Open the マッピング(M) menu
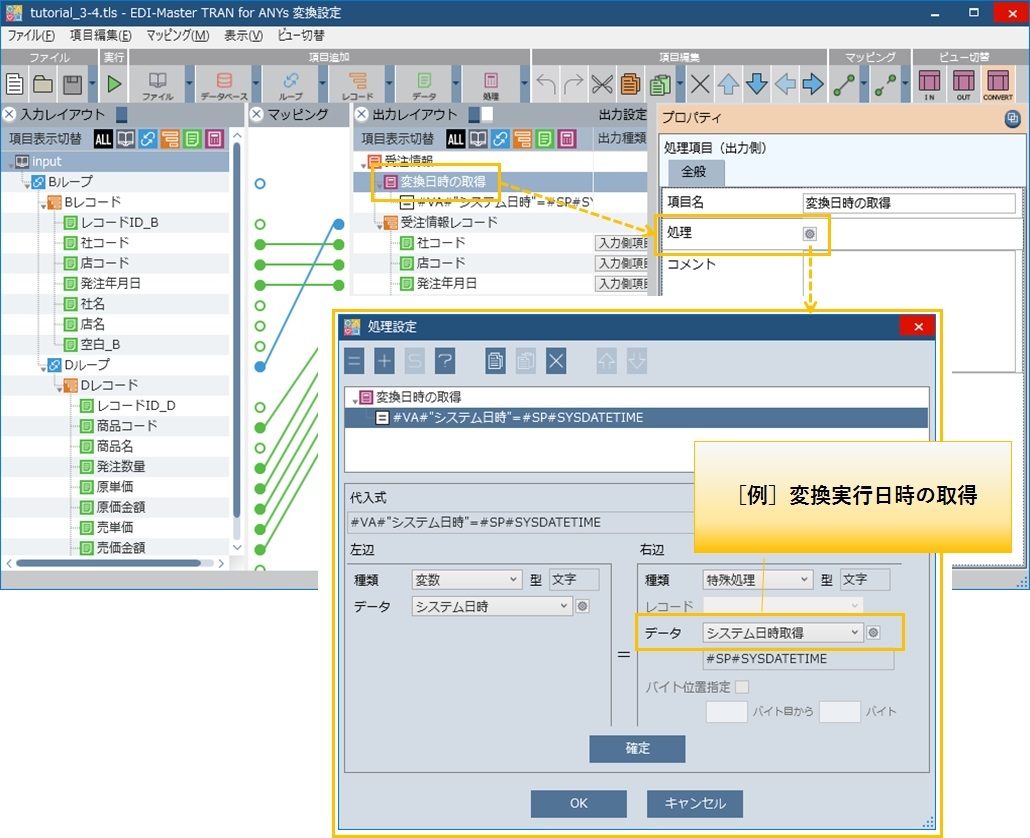Viewport: 1030px width, 838px height. [177, 35]
